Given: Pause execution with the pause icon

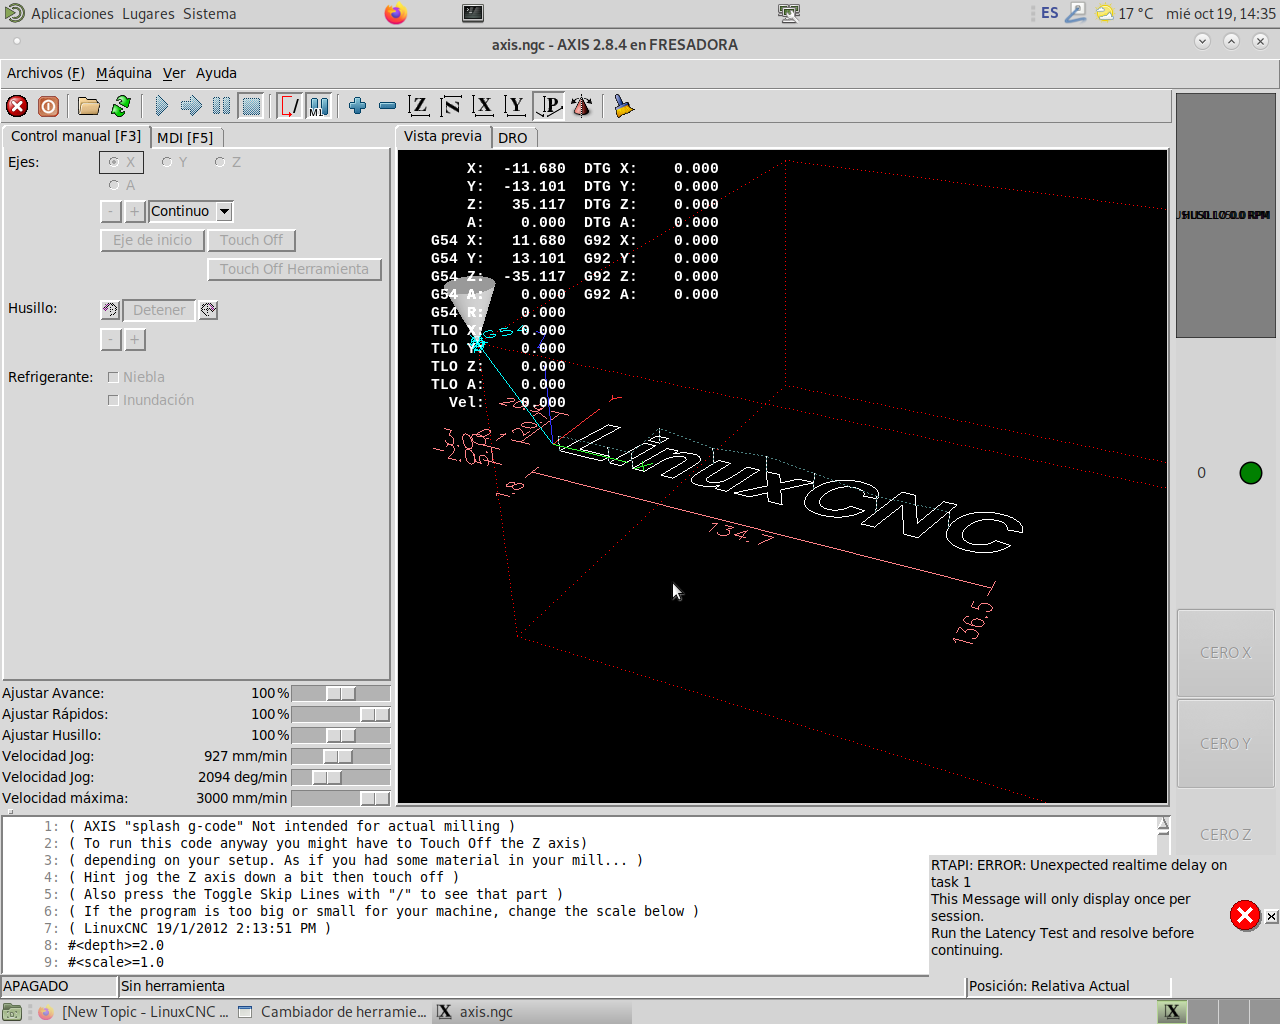Looking at the screenshot, I should click(x=221, y=106).
